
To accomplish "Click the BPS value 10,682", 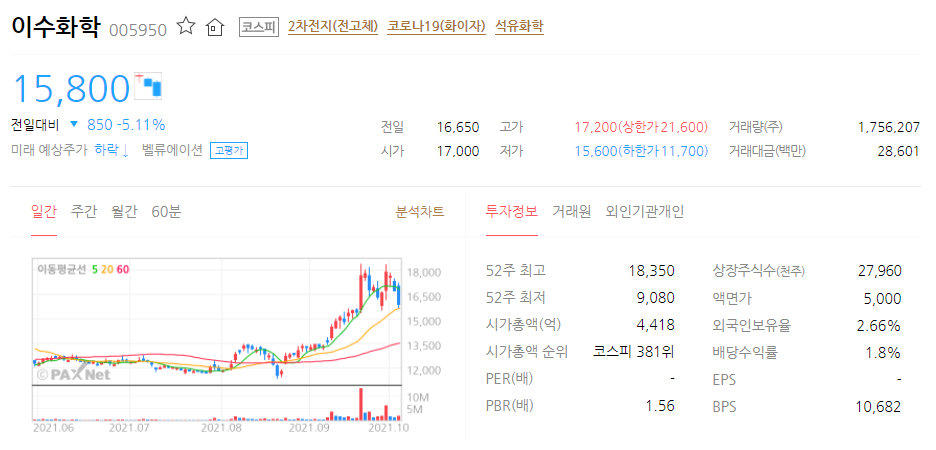I will (x=879, y=407).
